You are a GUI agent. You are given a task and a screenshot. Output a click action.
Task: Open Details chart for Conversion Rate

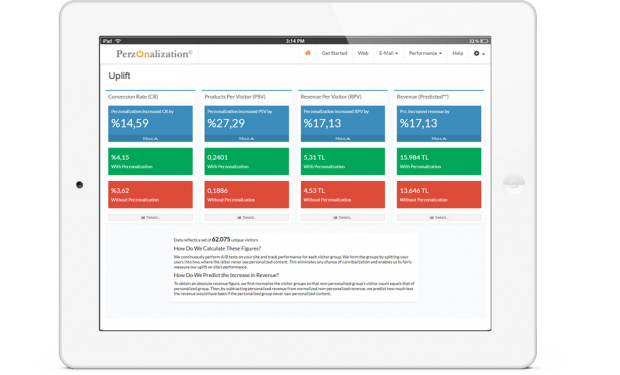[150, 218]
